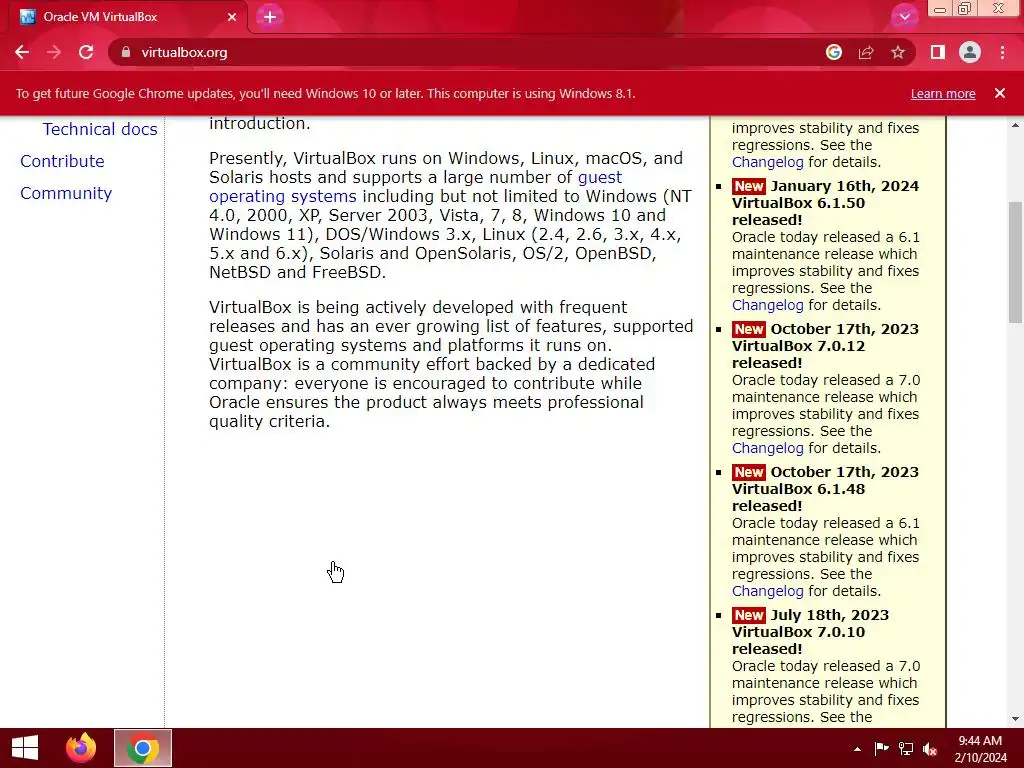Dismiss the Chrome update notification bar
Screen dimensions: 1024x768
click(x=1000, y=93)
